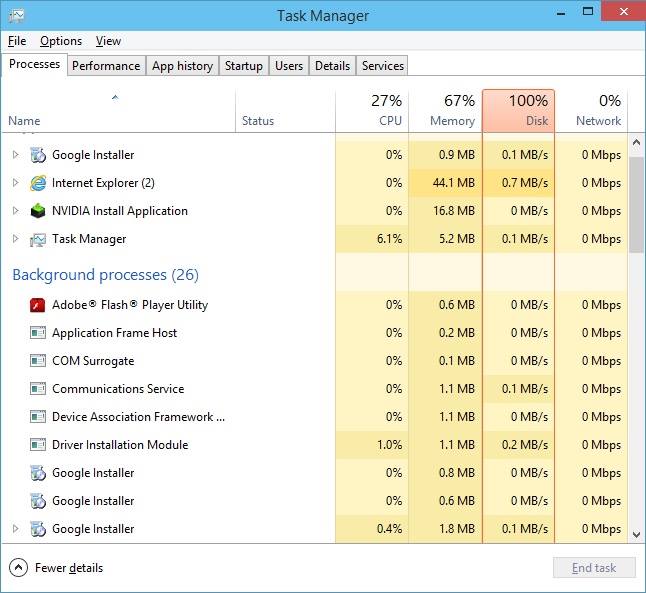
Task: Switch to the Users tab
Action: (x=289, y=66)
